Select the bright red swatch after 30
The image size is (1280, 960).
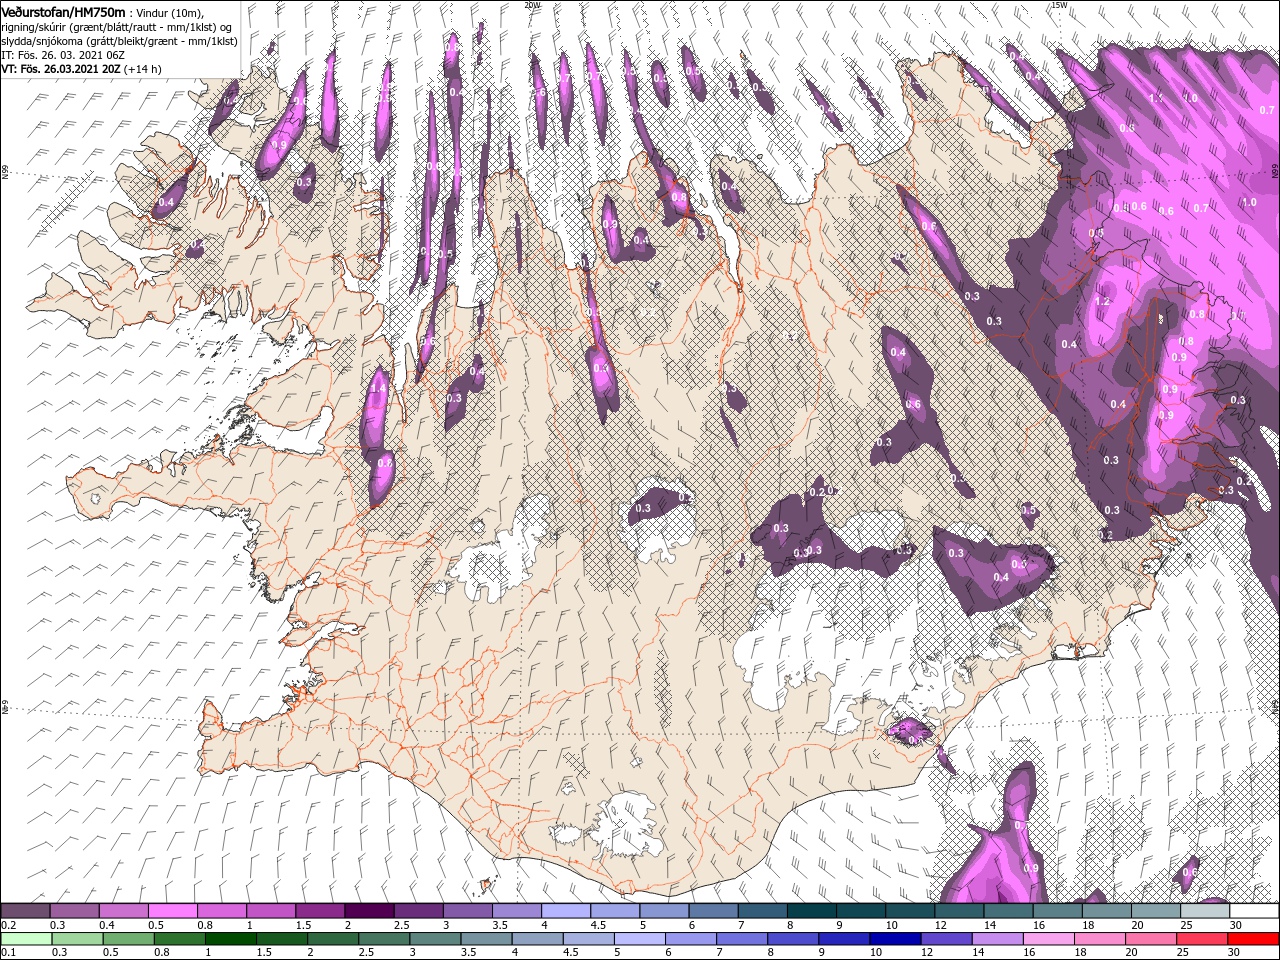tap(1254, 938)
